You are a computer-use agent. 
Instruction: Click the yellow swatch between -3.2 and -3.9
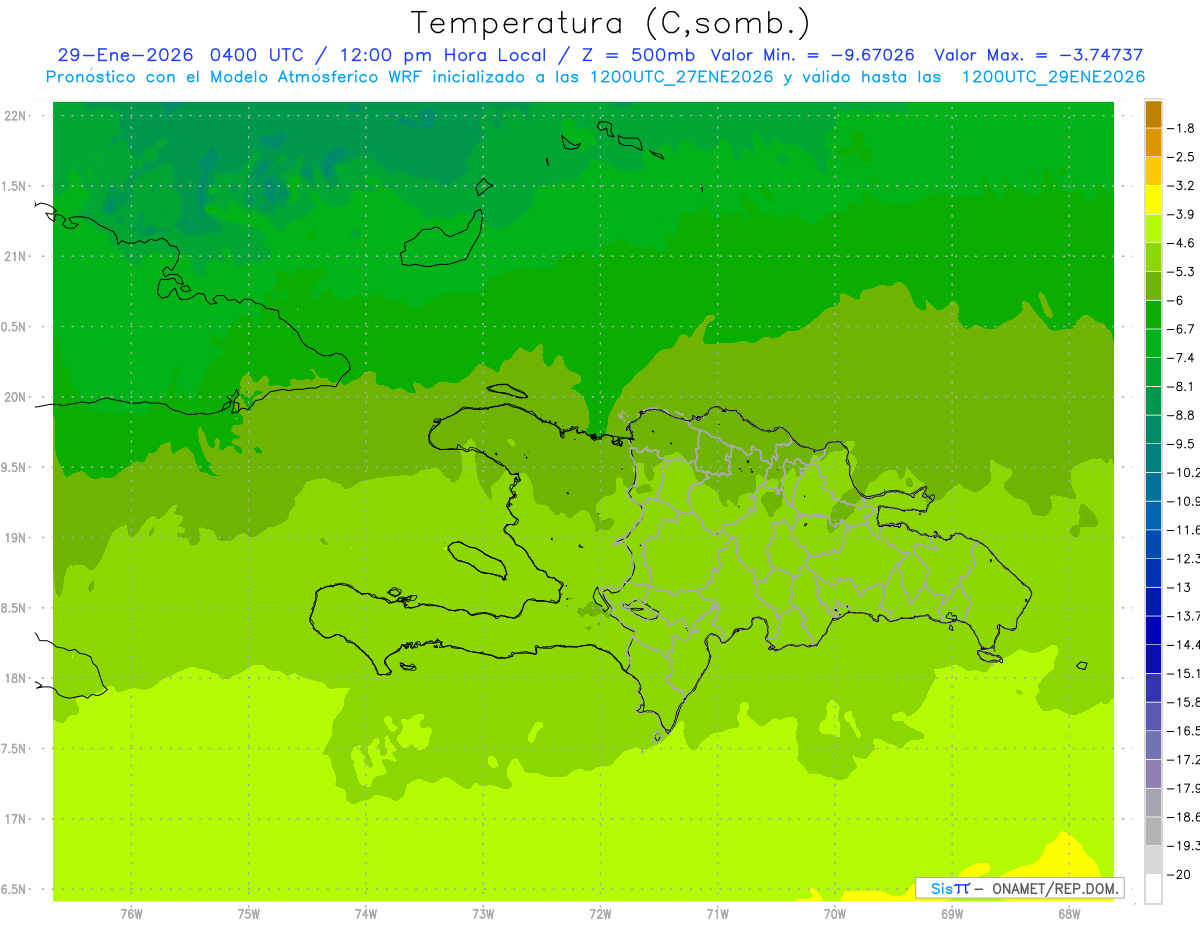[1153, 200]
